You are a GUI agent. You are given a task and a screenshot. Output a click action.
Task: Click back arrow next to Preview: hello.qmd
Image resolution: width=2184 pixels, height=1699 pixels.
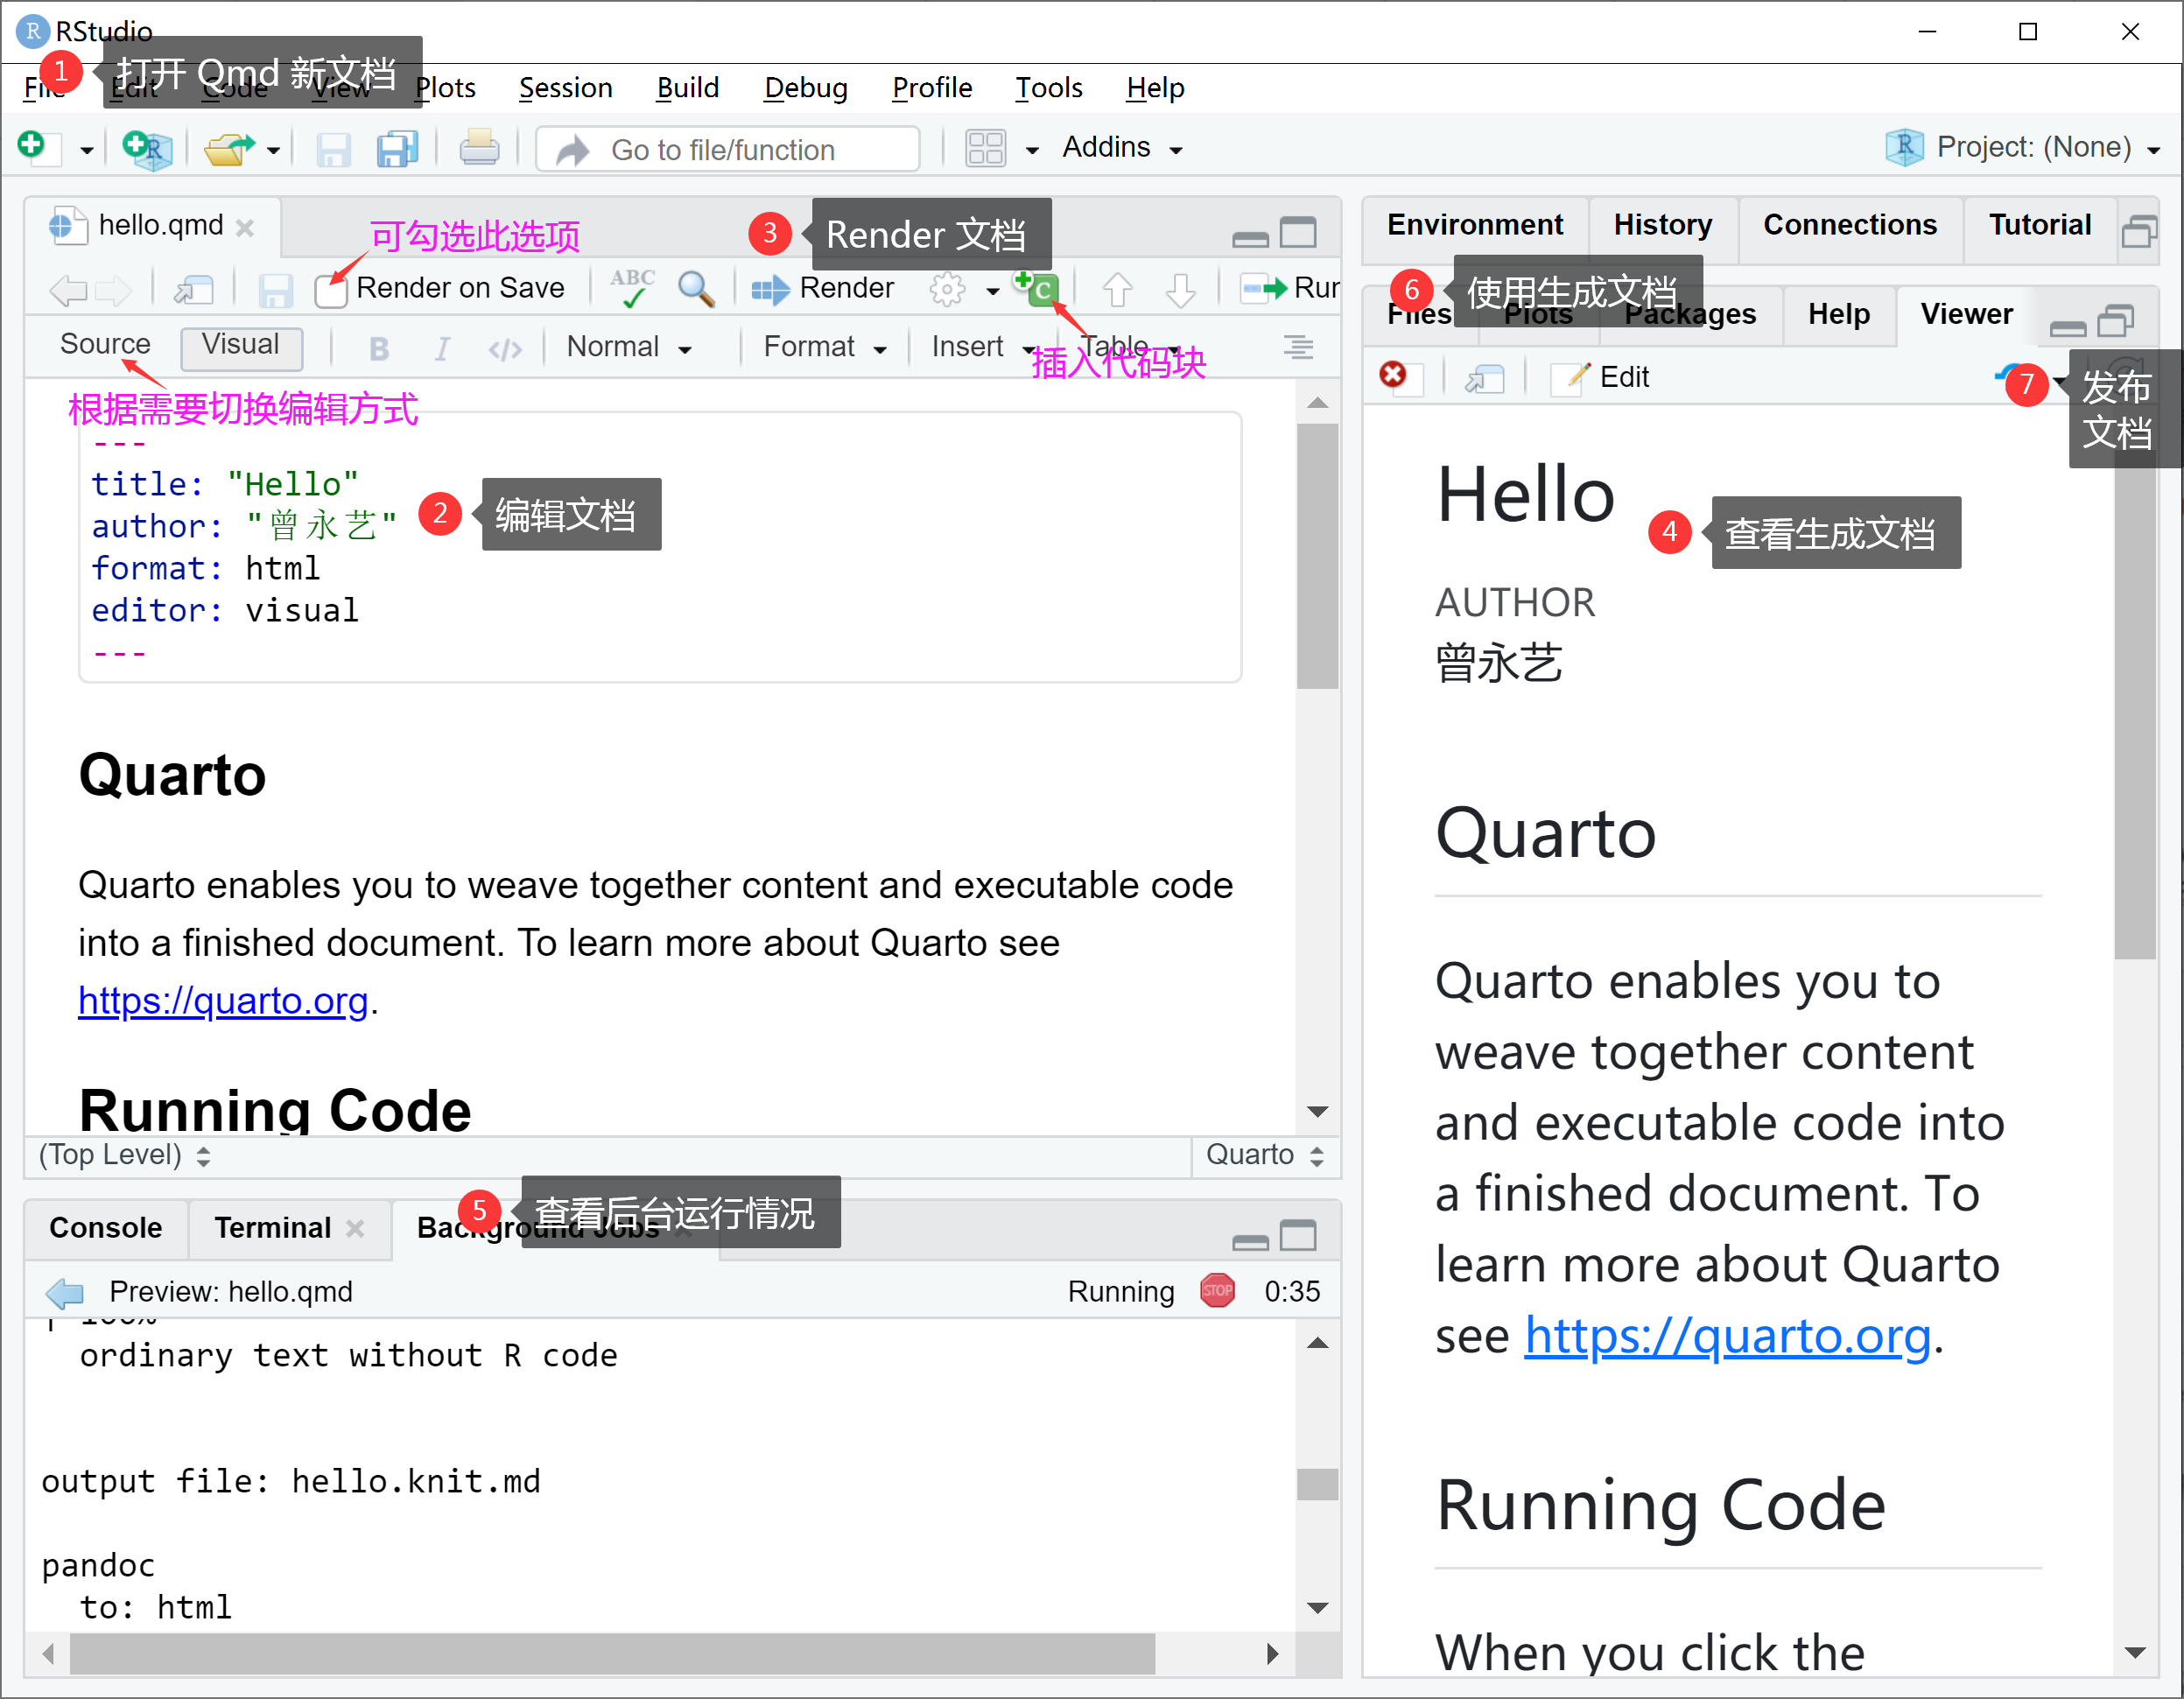coord(65,1292)
